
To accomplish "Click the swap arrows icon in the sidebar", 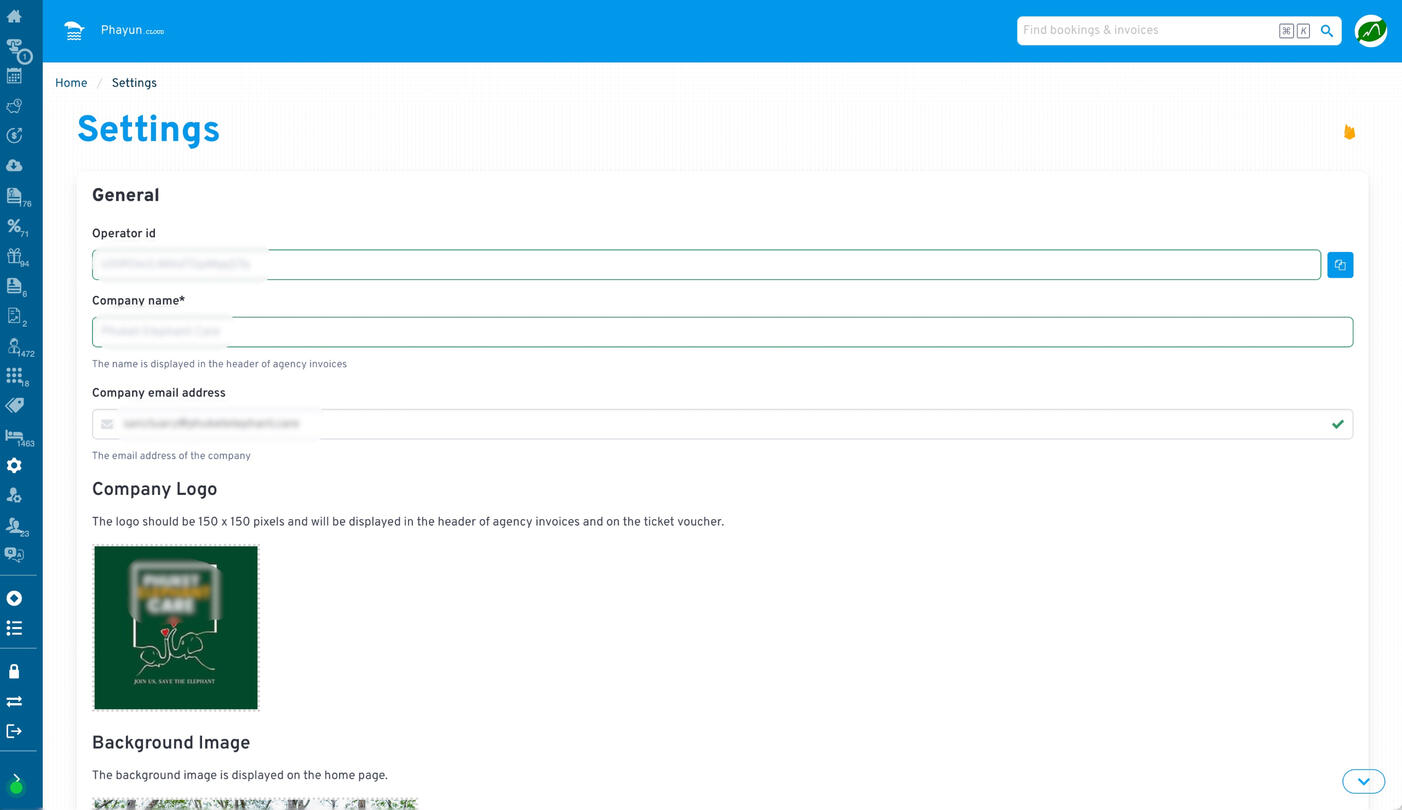I will (14, 701).
